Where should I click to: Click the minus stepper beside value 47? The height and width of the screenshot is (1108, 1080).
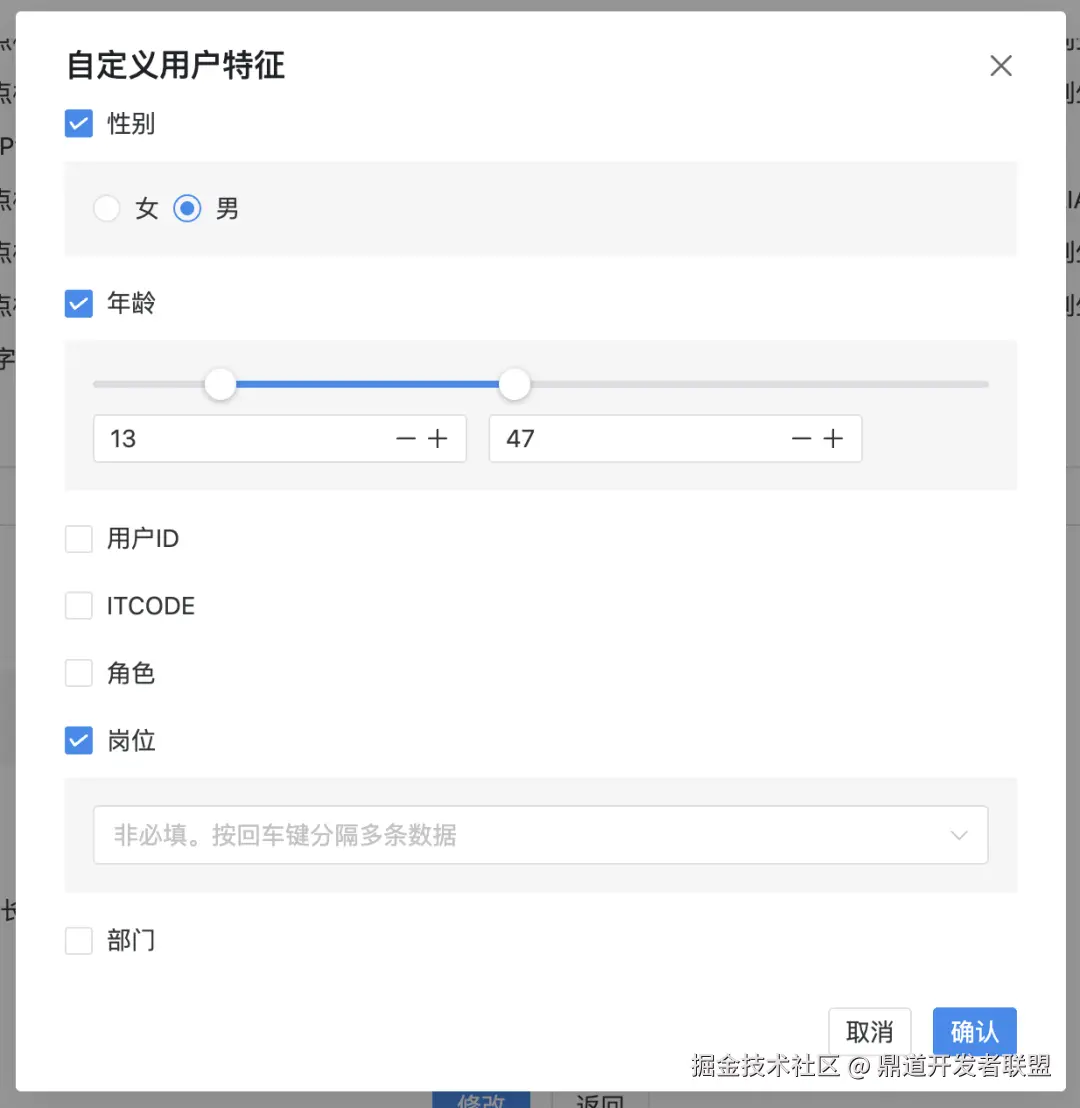point(801,438)
